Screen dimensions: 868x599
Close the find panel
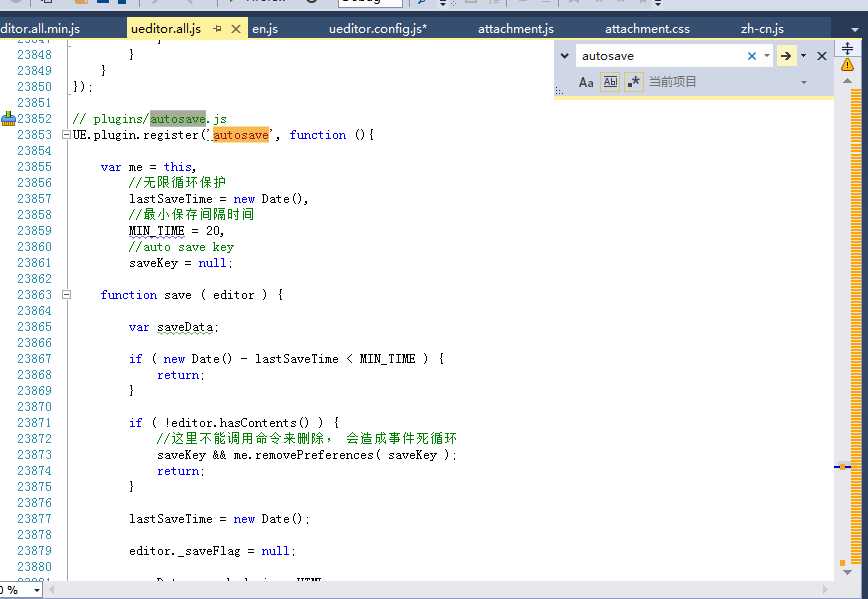(x=822, y=56)
